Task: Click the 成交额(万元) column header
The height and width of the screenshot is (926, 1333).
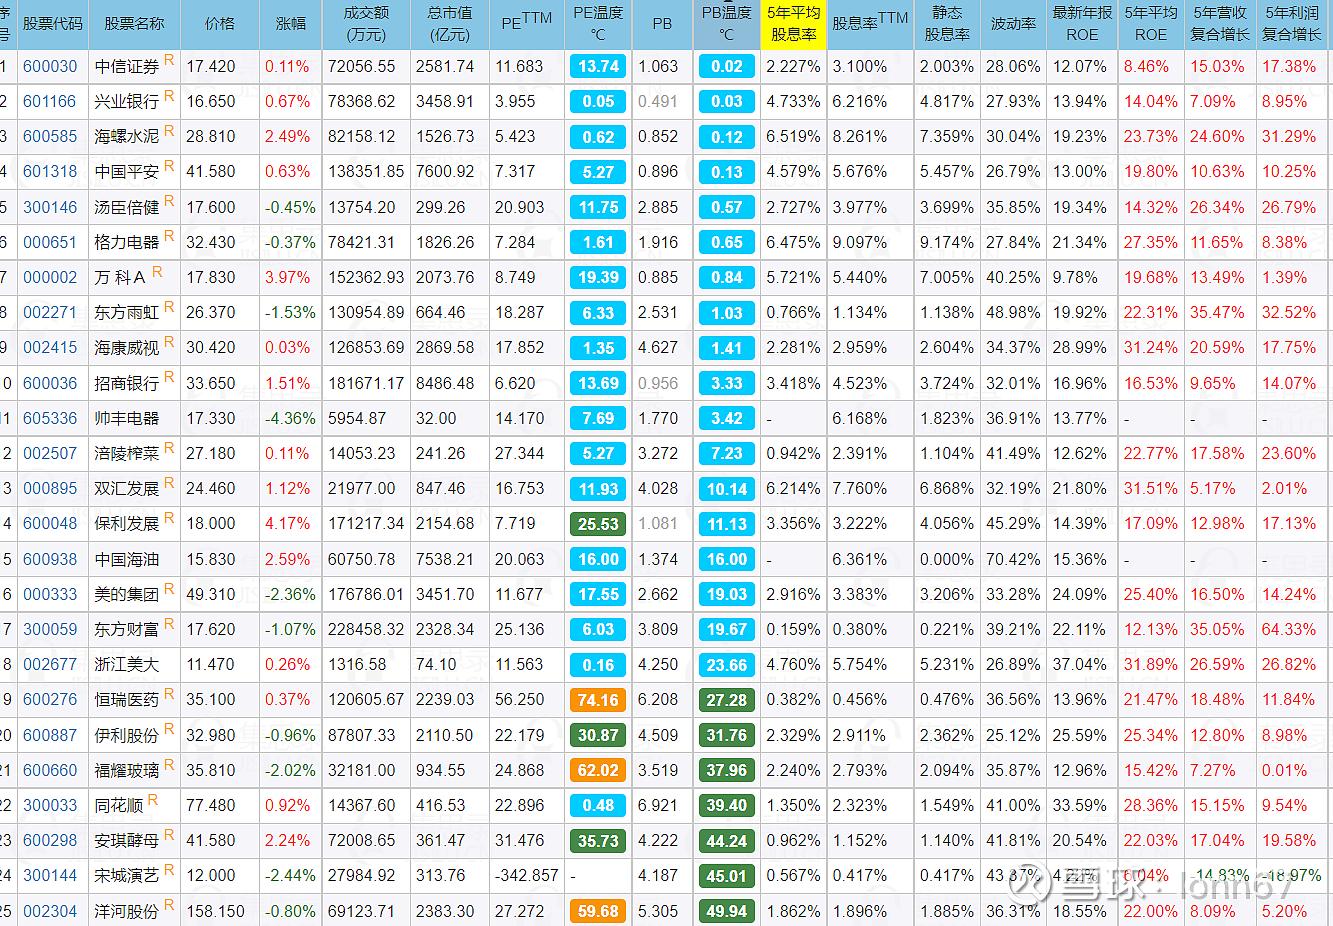Action: click(366, 24)
